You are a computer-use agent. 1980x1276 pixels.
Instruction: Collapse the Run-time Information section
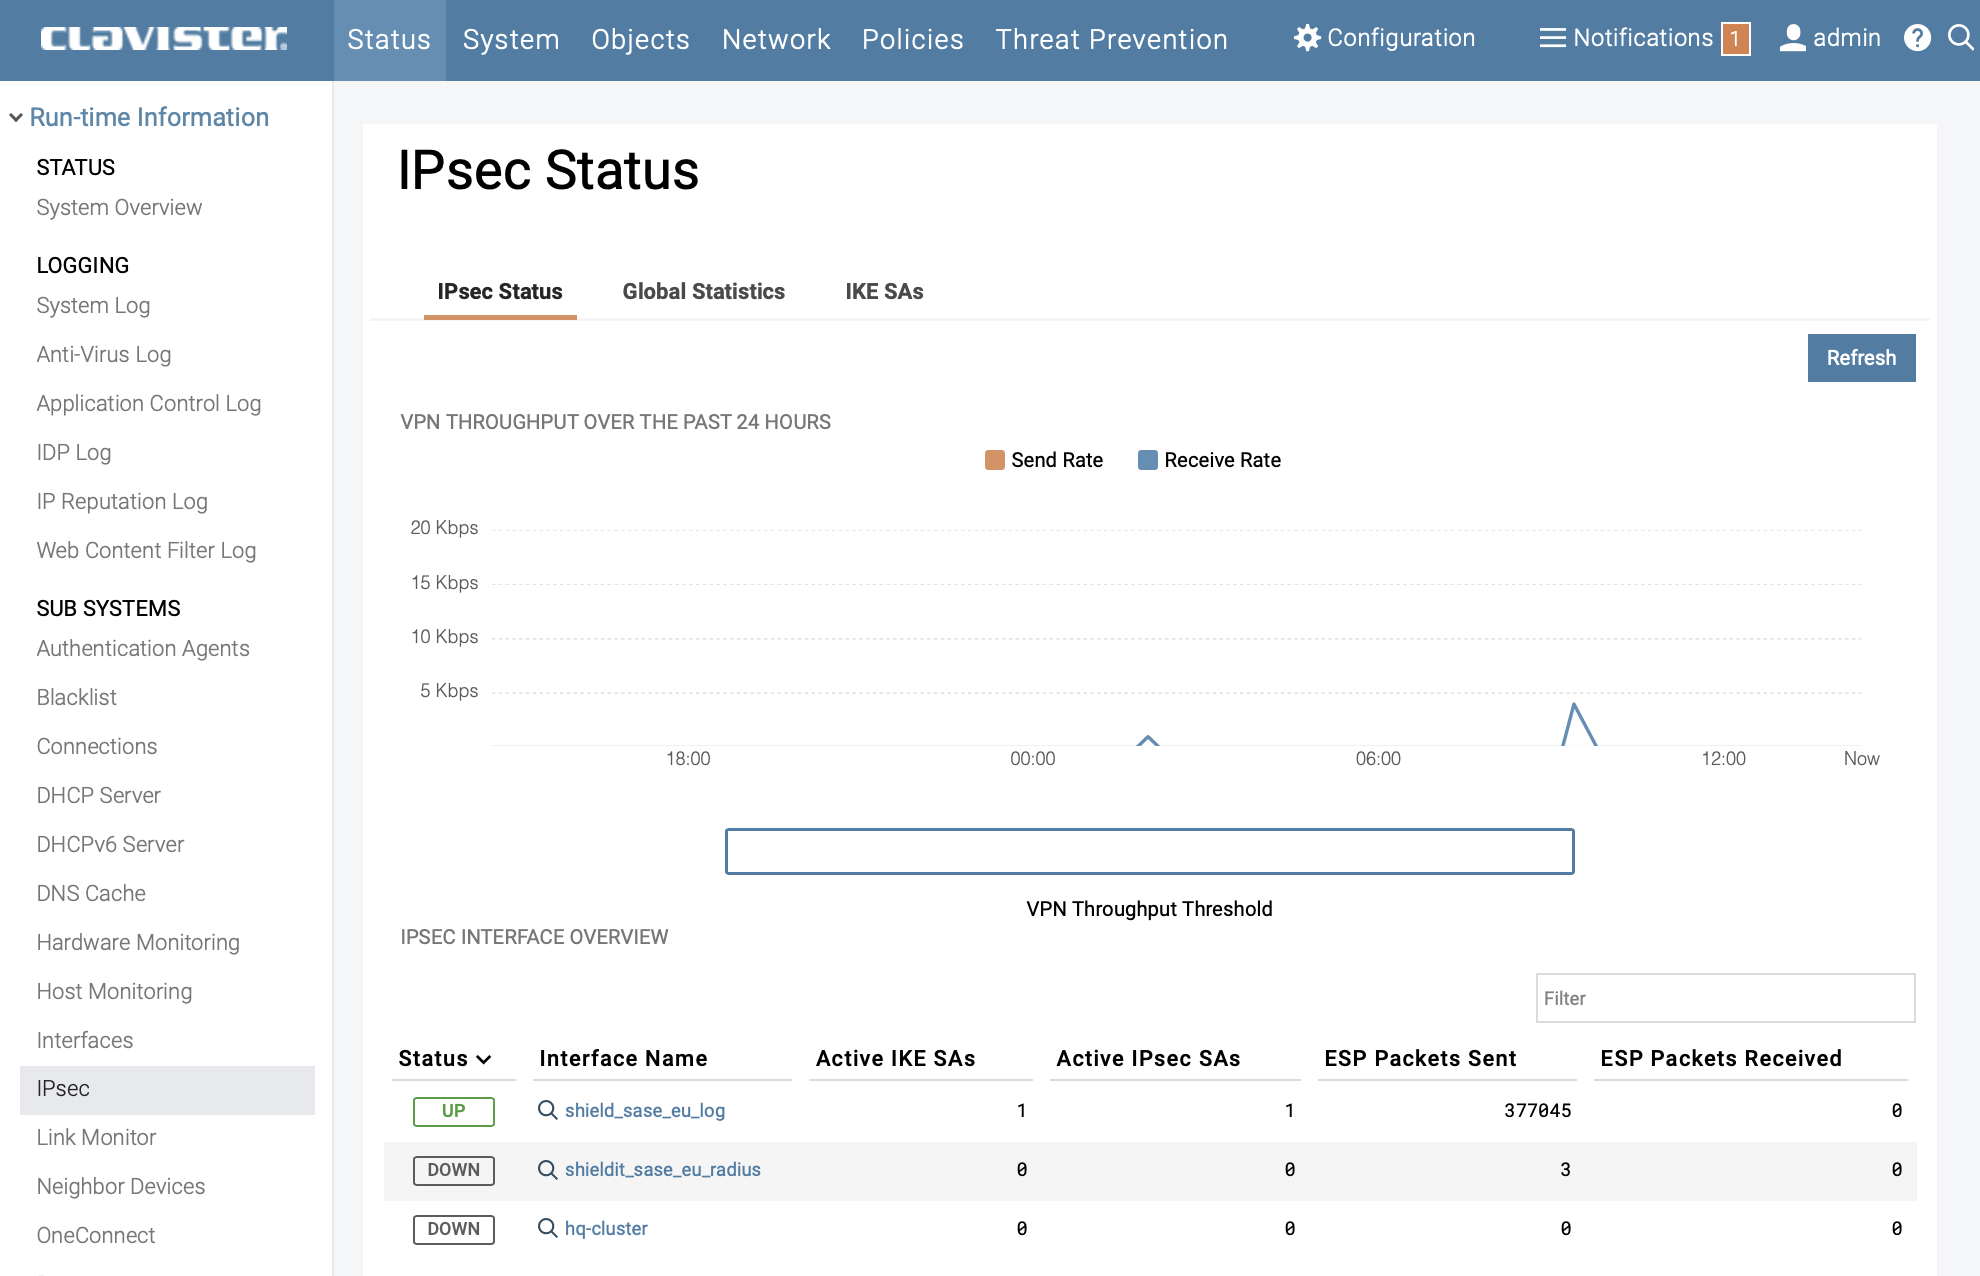pyautogui.click(x=15, y=117)
